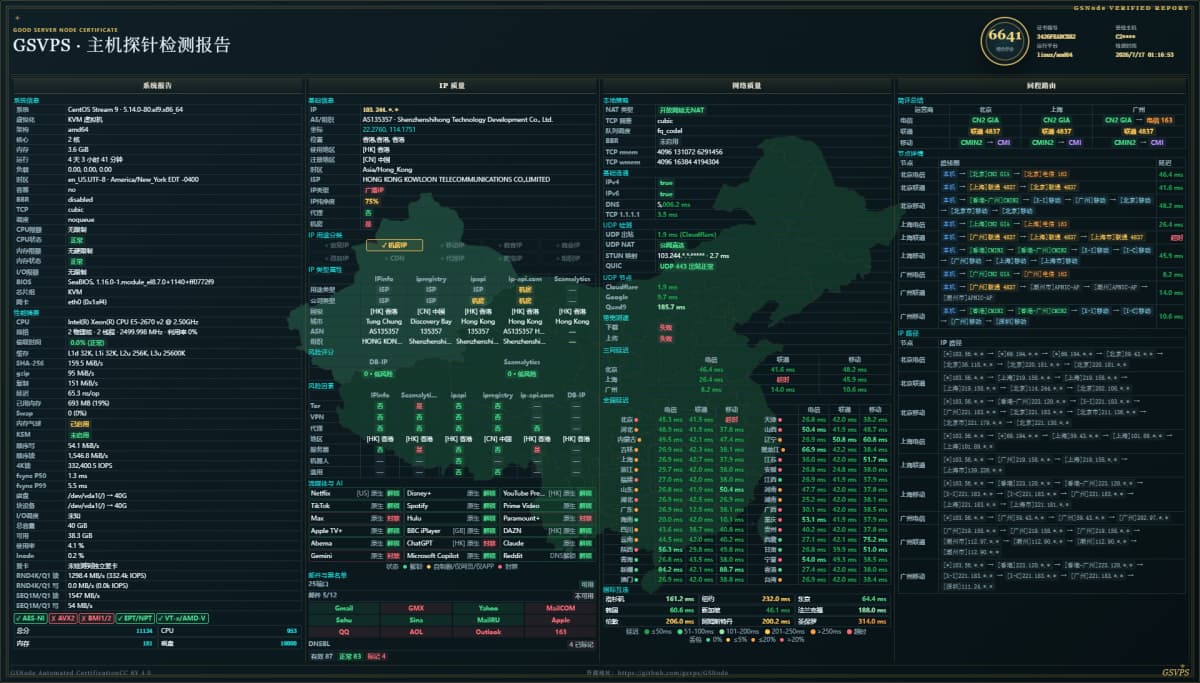Viewport: 1200px width, 683px height.
Task: Click the AES-NI supported feature badge
Action: pyautogui.click(x=29, y=618)
